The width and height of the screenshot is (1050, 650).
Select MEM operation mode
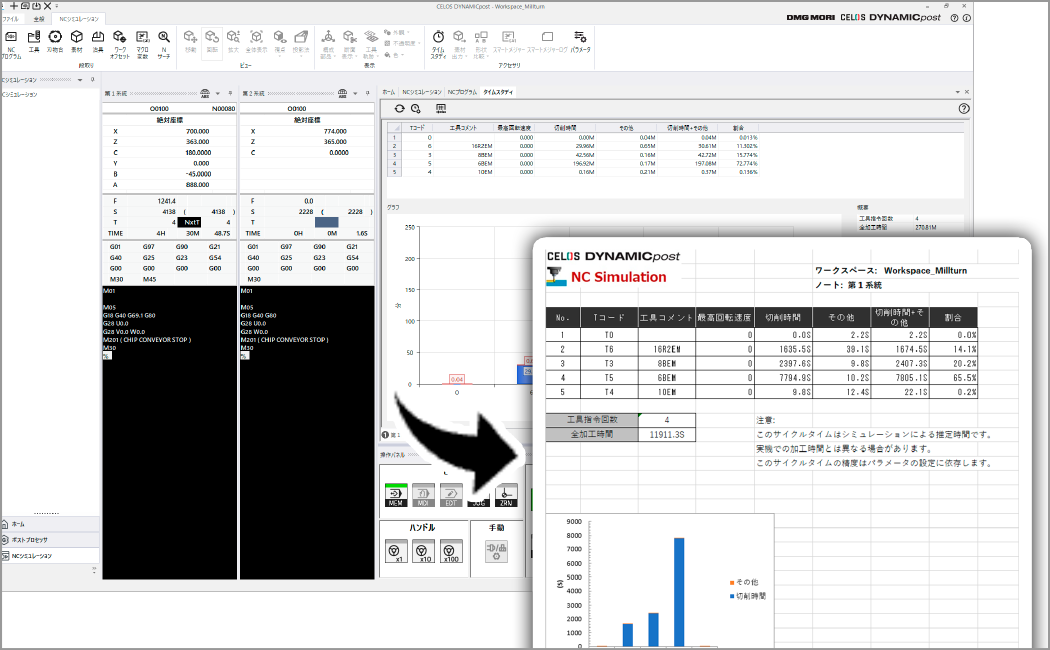coord(396,495)
